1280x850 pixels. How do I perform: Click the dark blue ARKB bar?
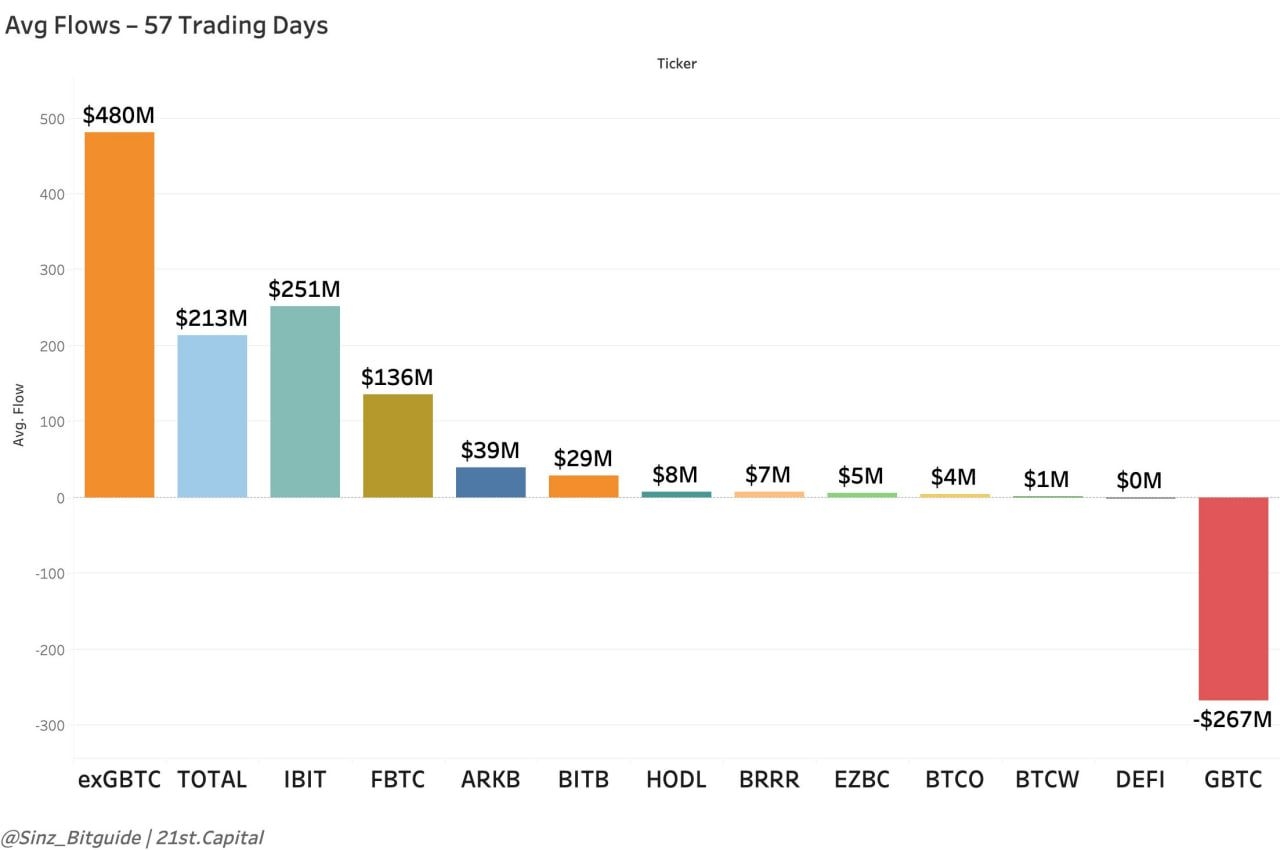tap(490, 482)
